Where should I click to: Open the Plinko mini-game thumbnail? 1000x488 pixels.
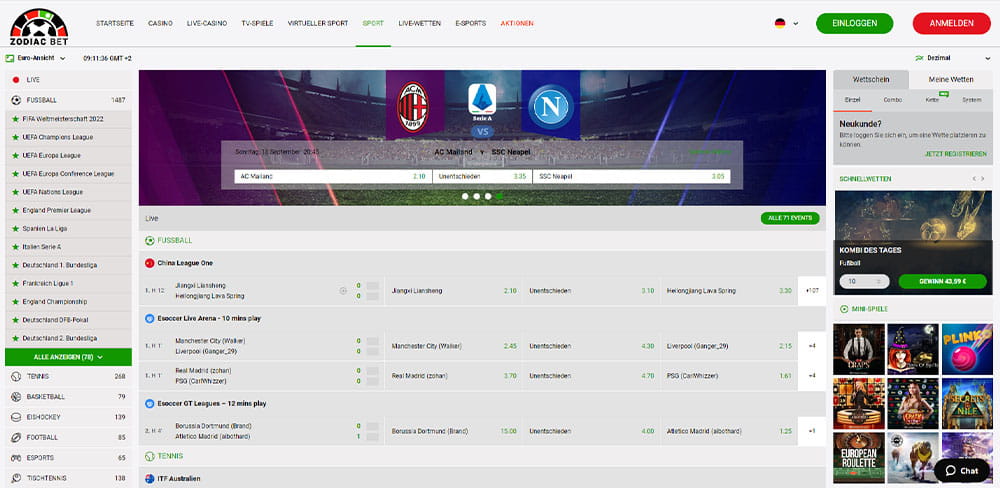(x=967, y=349)
